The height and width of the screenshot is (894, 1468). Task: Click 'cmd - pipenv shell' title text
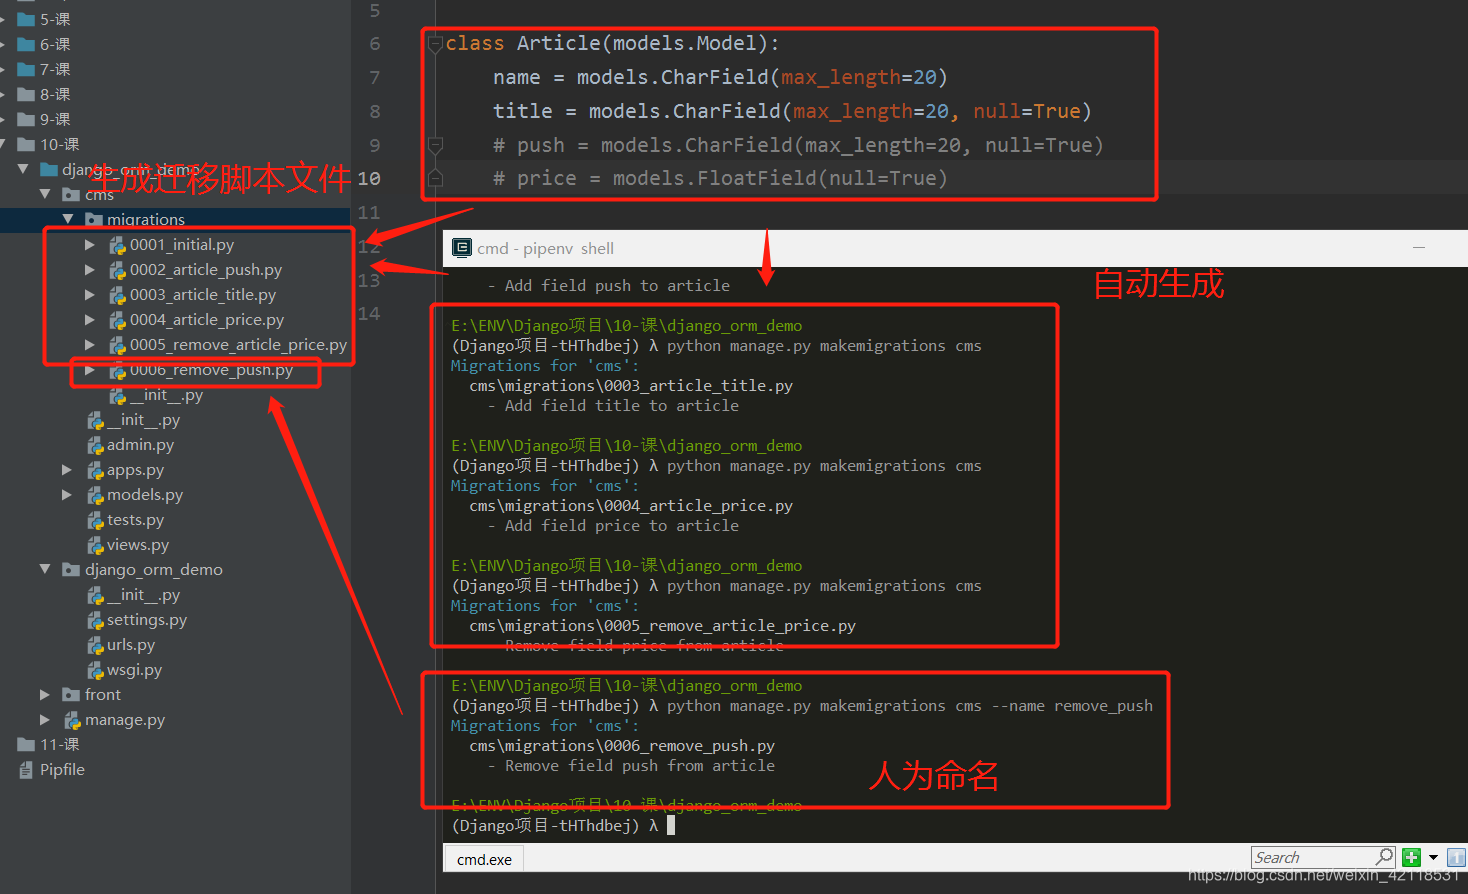click(x=545, y=248)
